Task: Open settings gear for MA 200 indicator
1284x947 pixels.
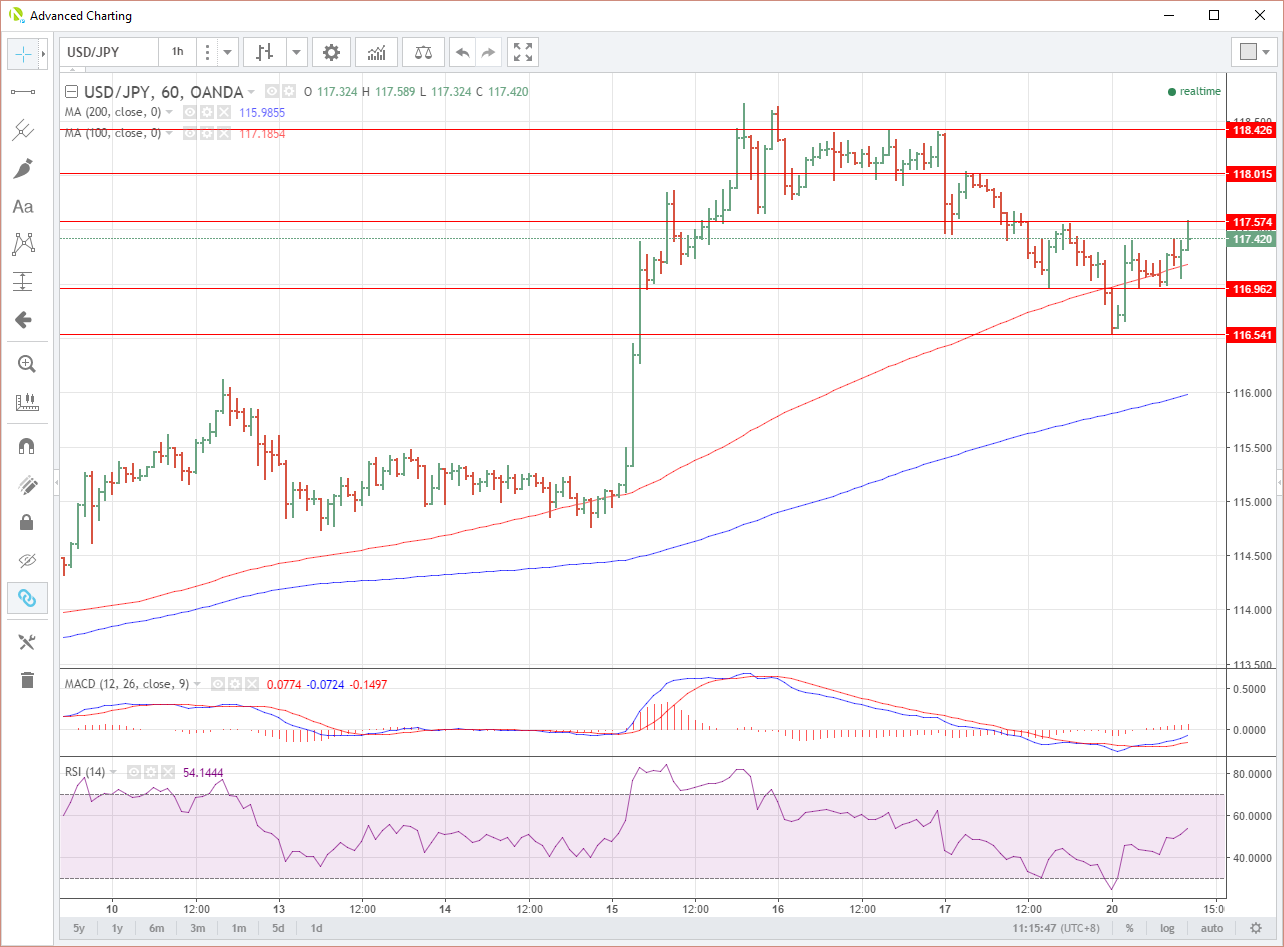Action: click(x=207, y=112)
